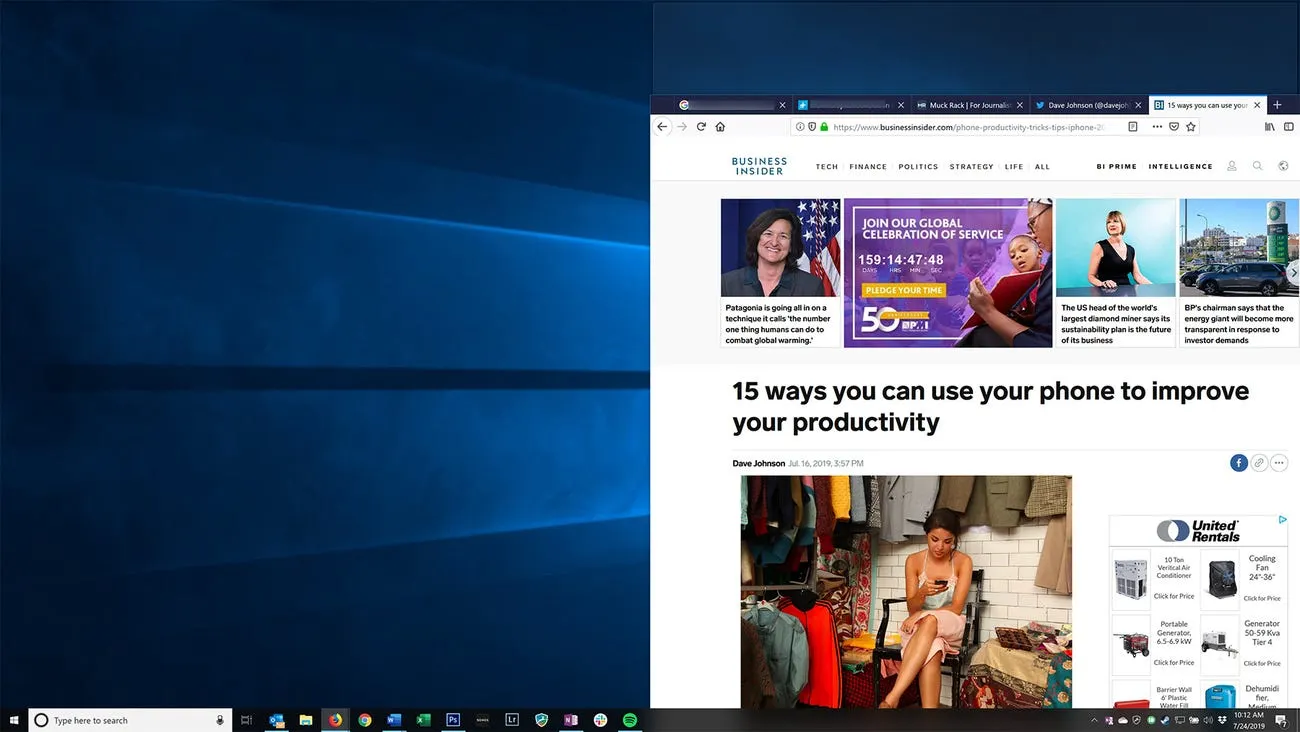Share the article on Facebook
Viewport: 1300px width, 732px height.
(1239, 463)
